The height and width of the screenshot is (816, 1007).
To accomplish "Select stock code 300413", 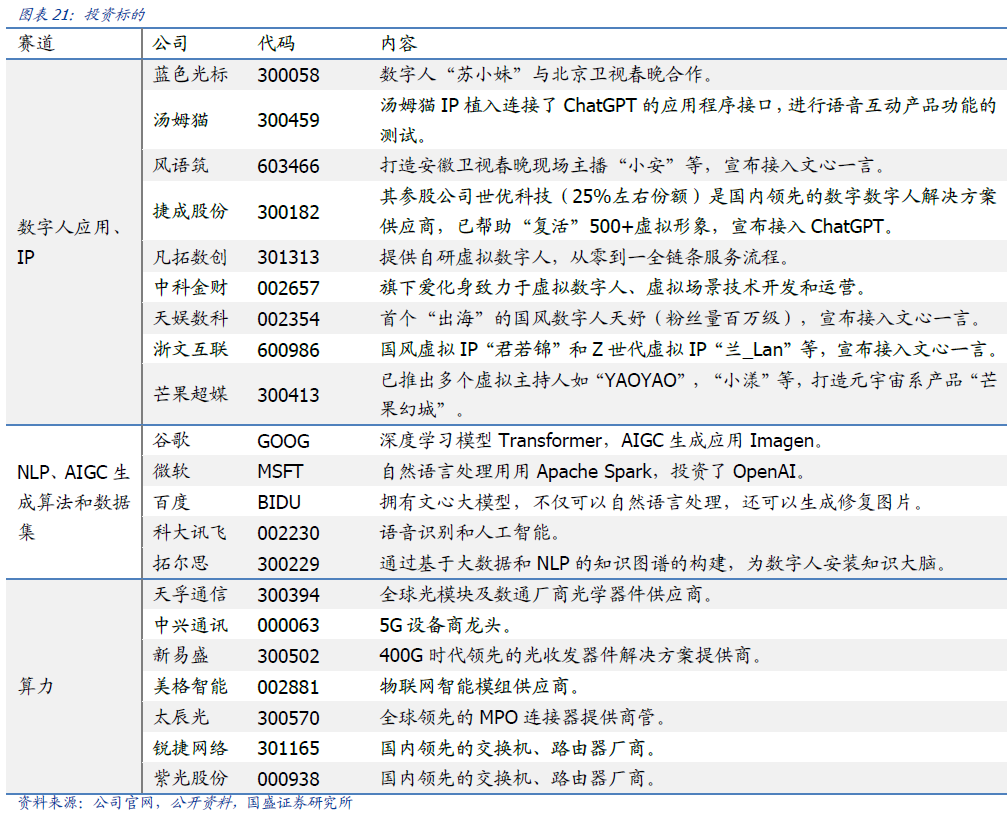I will pos(288,395).
